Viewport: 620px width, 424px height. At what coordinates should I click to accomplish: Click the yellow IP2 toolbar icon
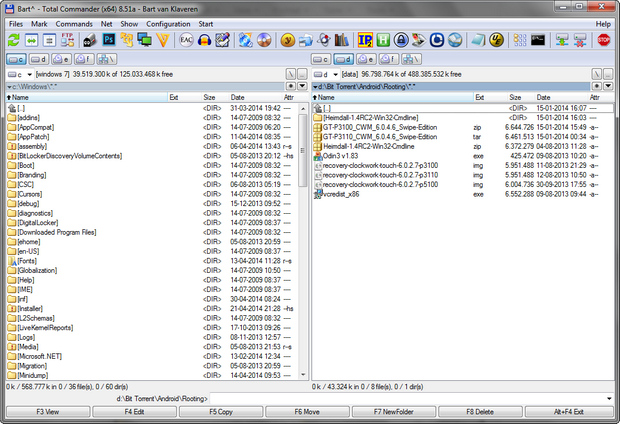[365, 40]
